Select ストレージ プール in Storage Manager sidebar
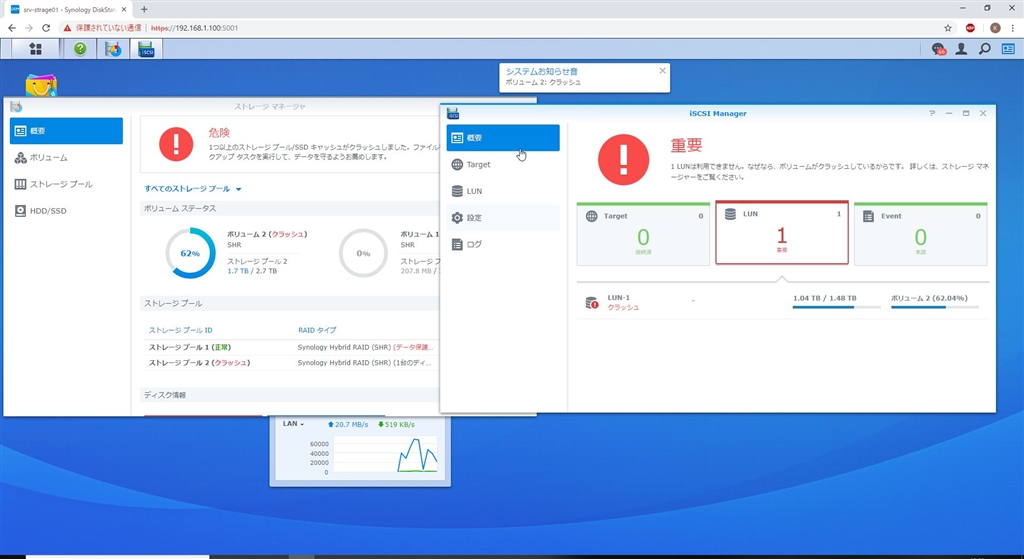The width and height of the screenshot is (1024, 559). point(66,184)
